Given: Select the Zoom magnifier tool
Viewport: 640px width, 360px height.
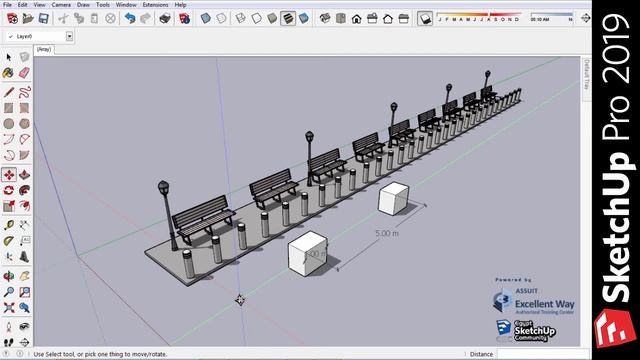Looking at the screenshot, I should pyautogui.click(x=9, y=292).
